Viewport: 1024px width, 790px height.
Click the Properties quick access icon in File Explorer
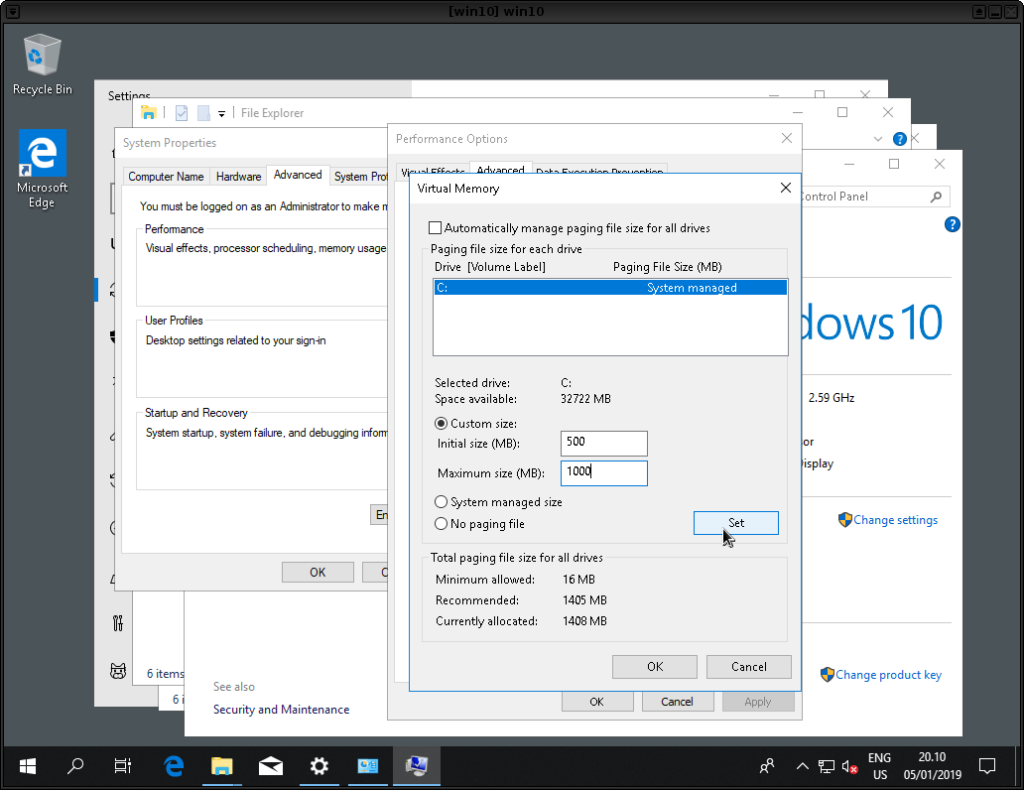(x=182, y=113)
